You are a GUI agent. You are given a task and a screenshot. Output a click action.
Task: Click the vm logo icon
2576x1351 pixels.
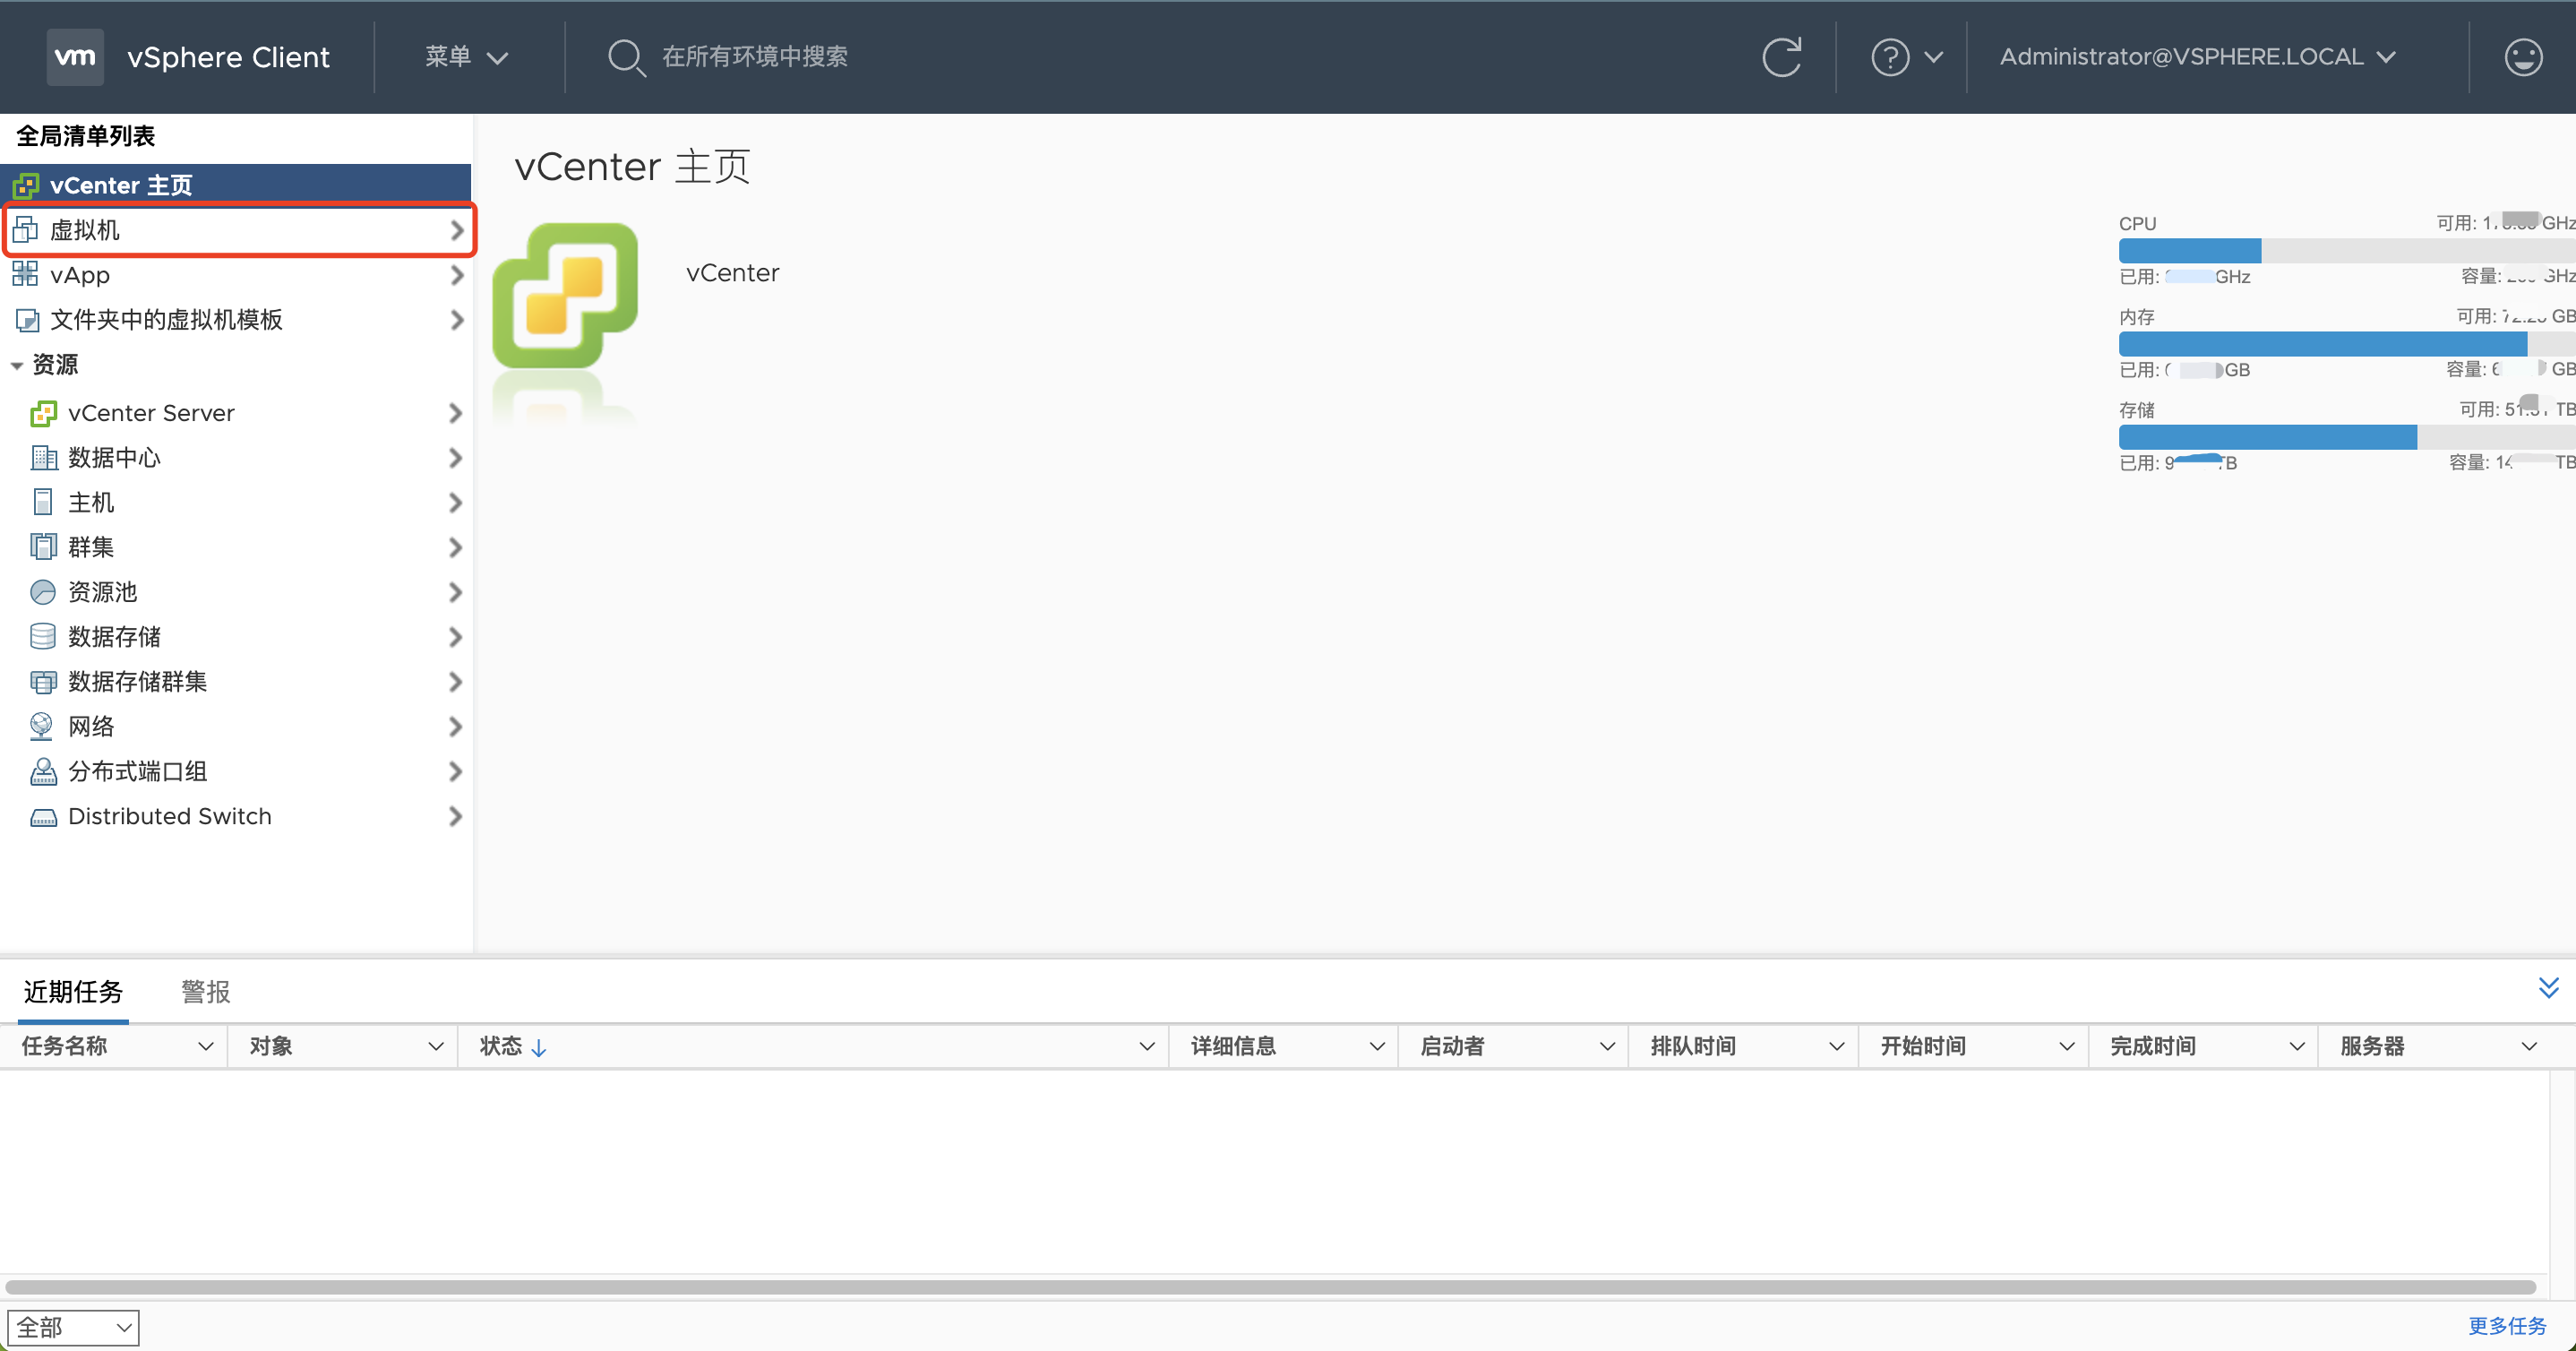click(x=75, y=57)
